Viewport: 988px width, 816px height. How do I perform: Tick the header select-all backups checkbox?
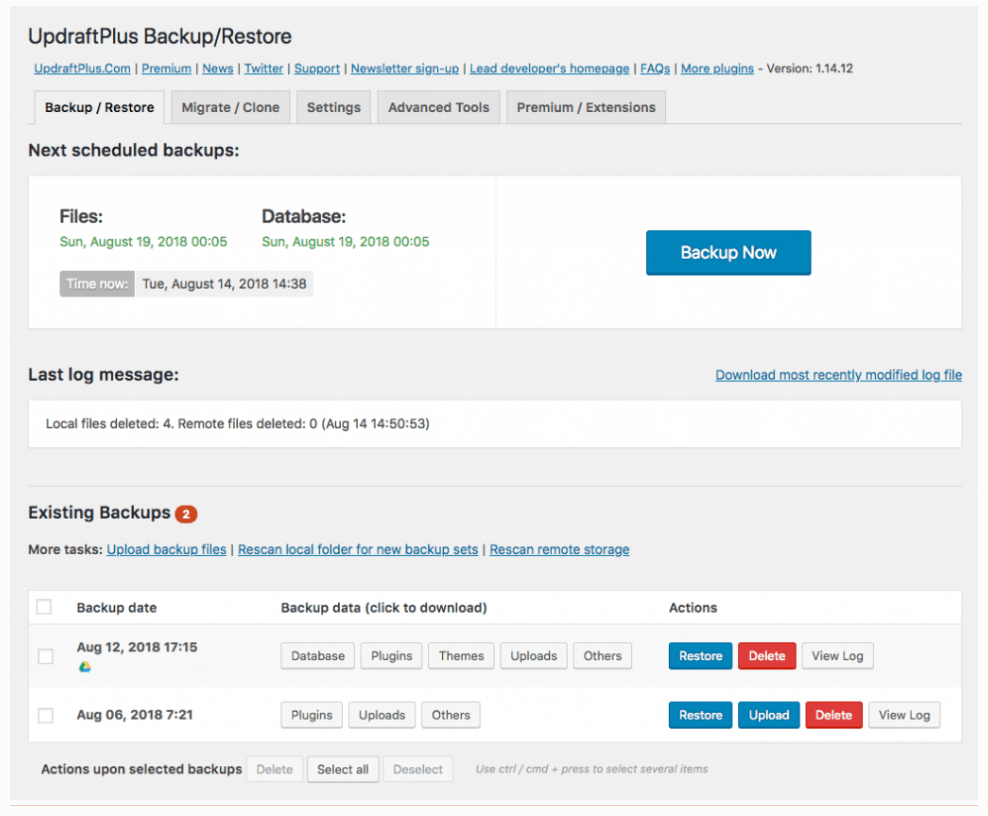coord(44,607)
